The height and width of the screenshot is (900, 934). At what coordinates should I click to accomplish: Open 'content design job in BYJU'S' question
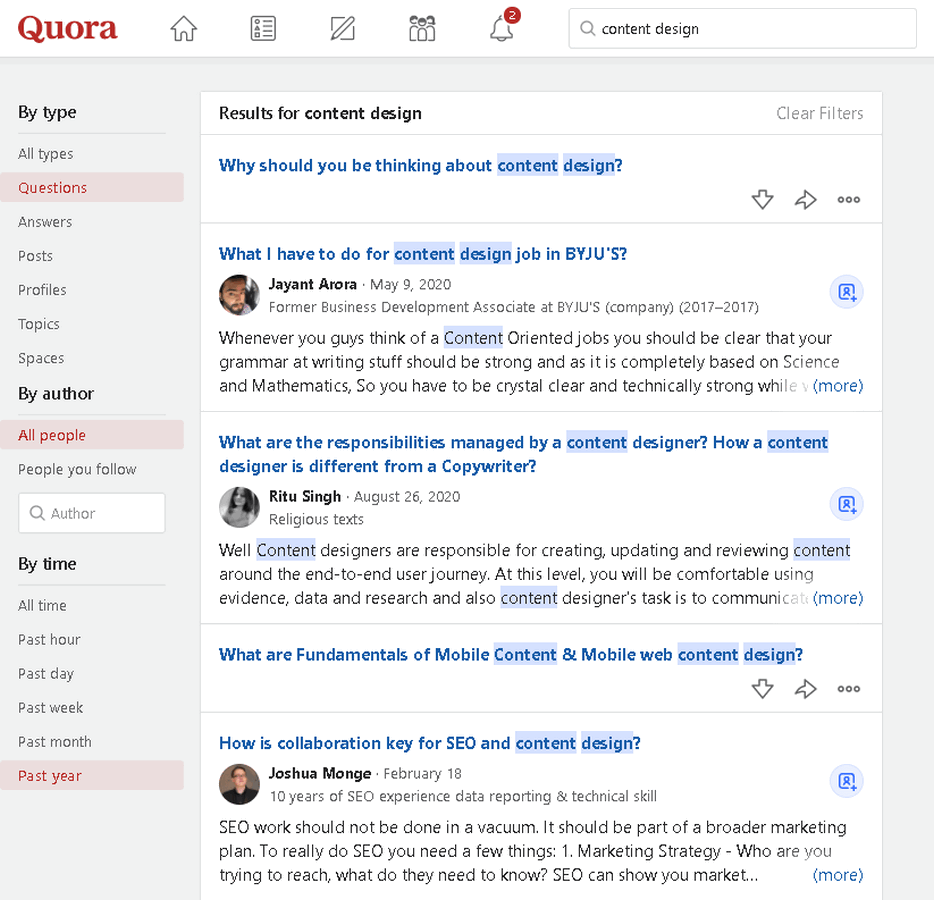423,254
